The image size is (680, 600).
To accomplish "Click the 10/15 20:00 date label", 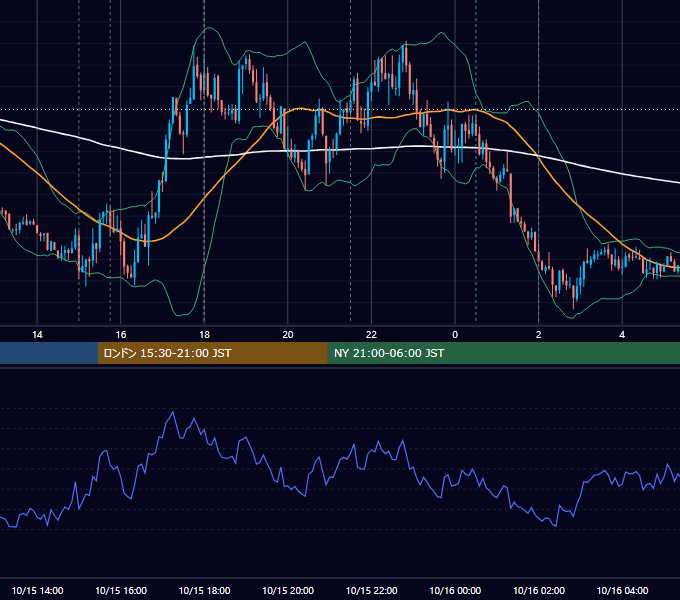I will [288, 590].
